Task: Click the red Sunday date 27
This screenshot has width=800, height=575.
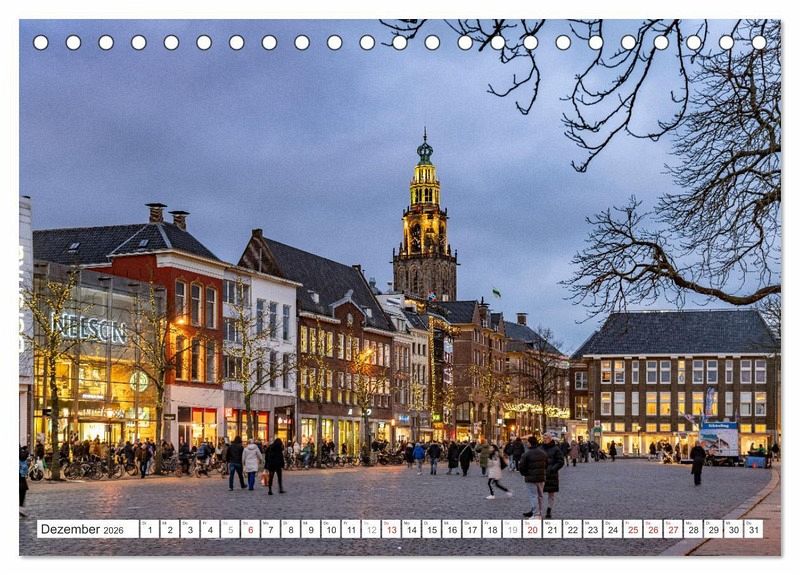Action: (673, 529)
